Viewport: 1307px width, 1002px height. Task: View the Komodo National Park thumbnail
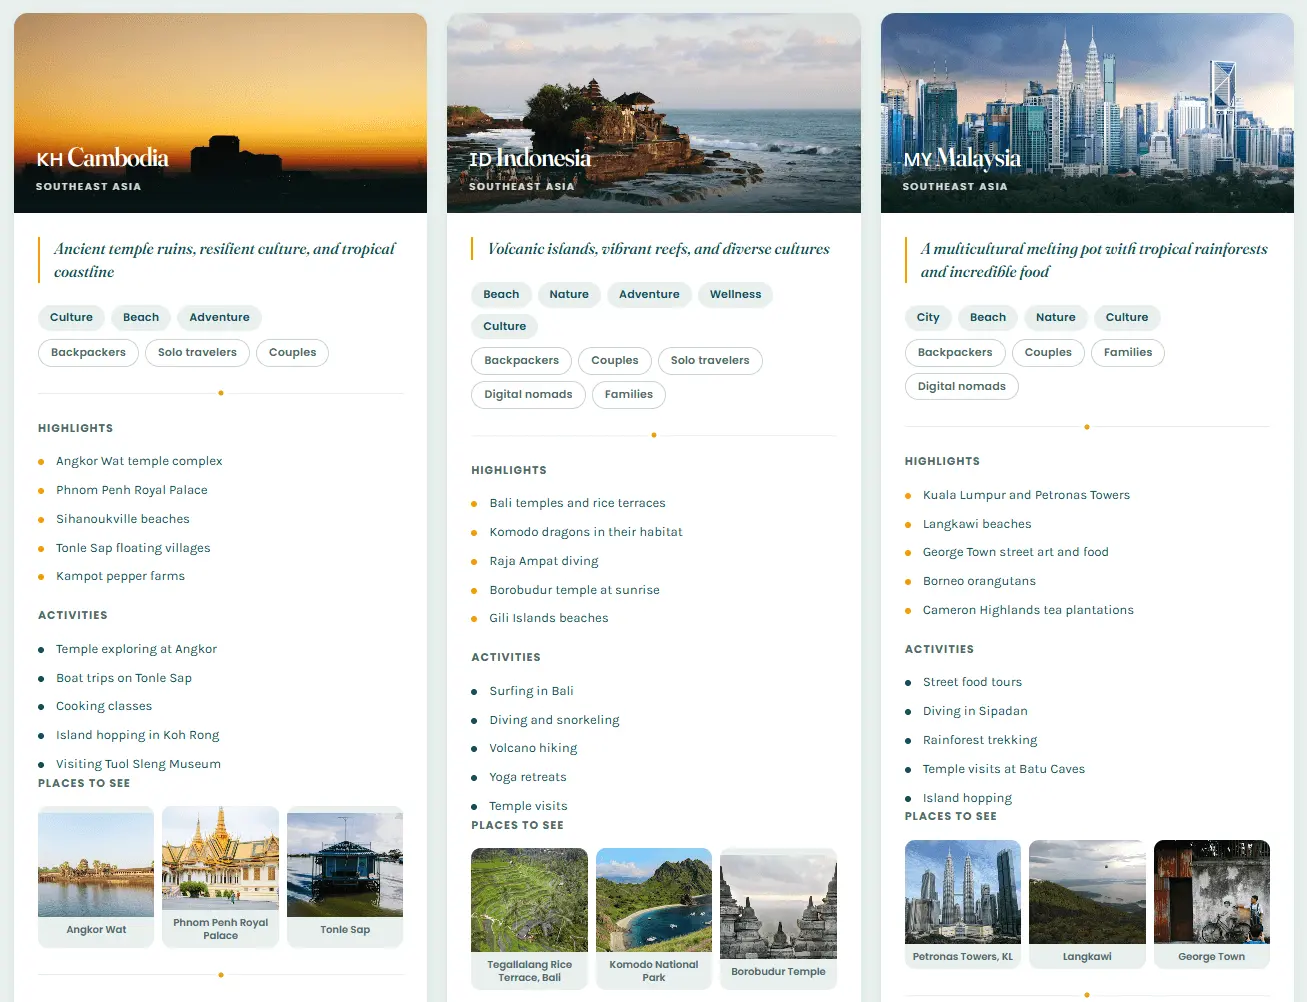coord(654,919)
